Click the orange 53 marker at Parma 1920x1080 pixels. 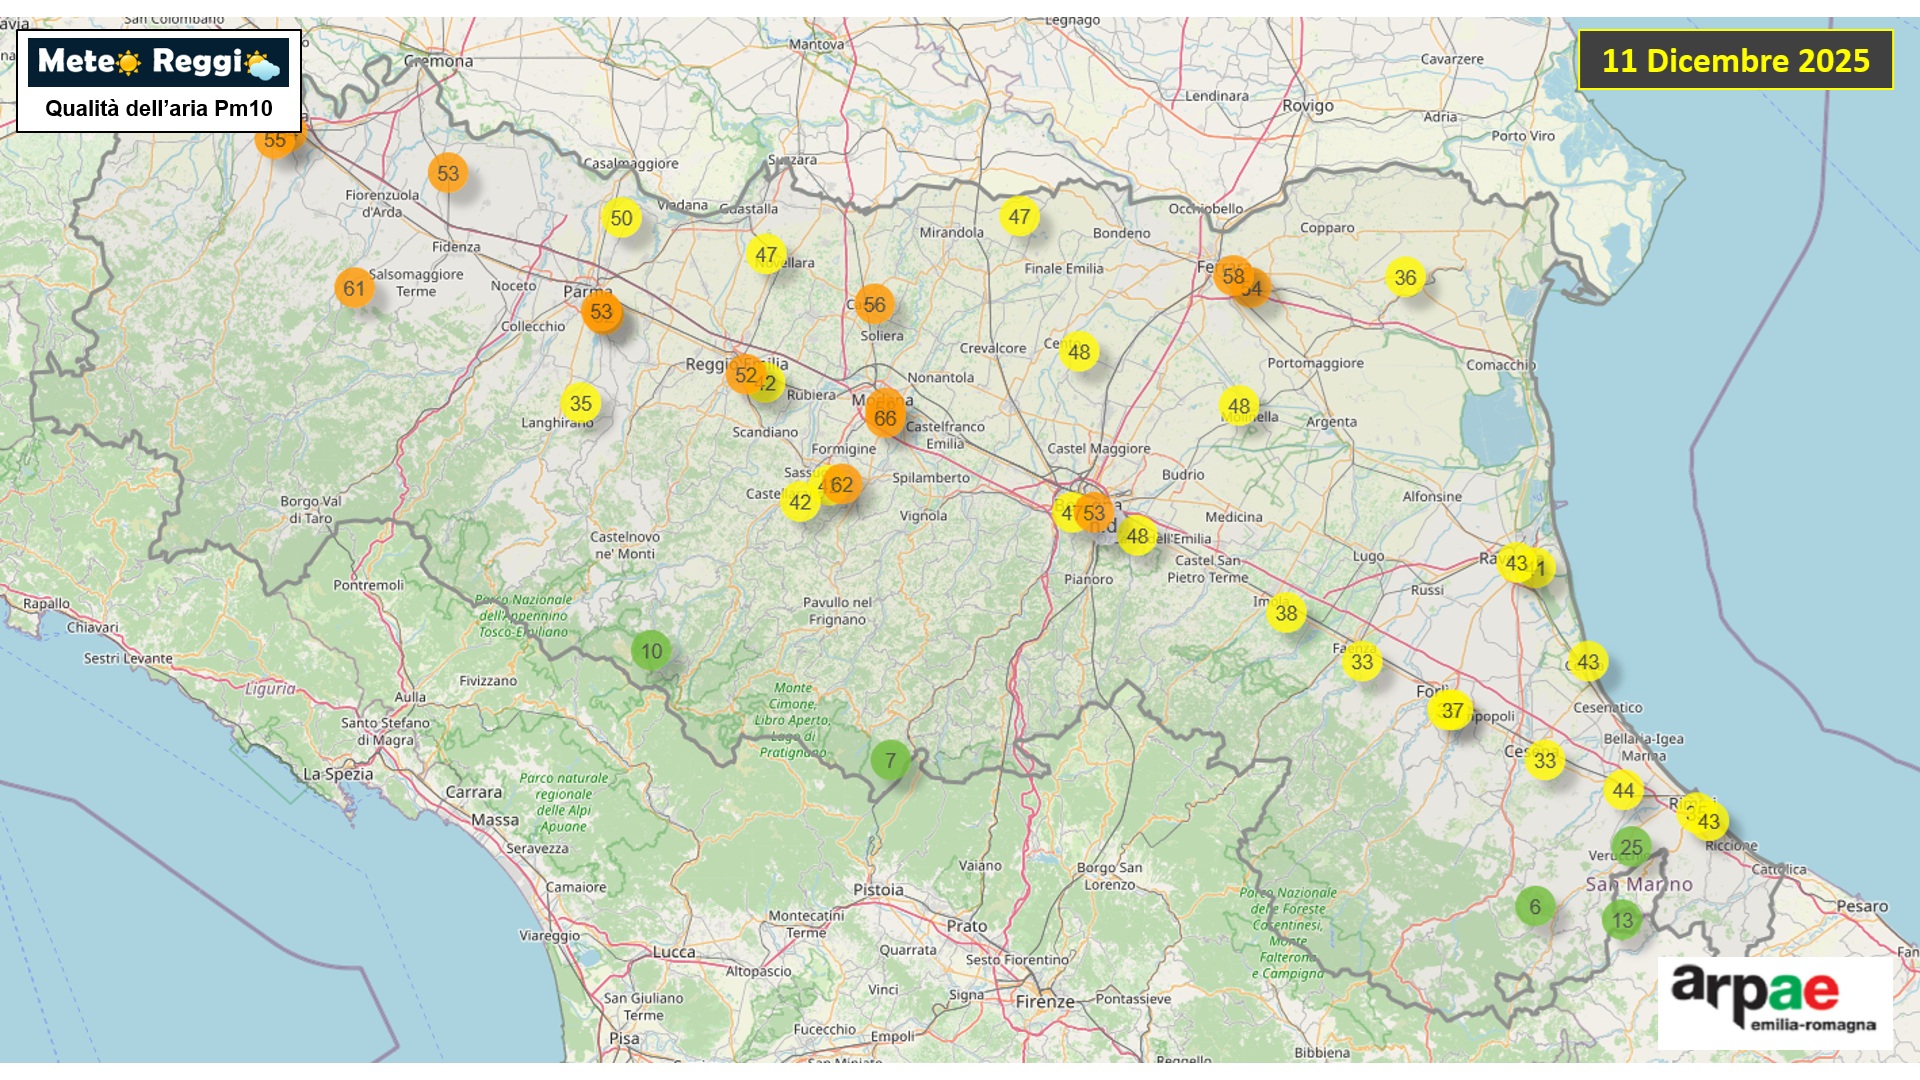pos(601,311)
